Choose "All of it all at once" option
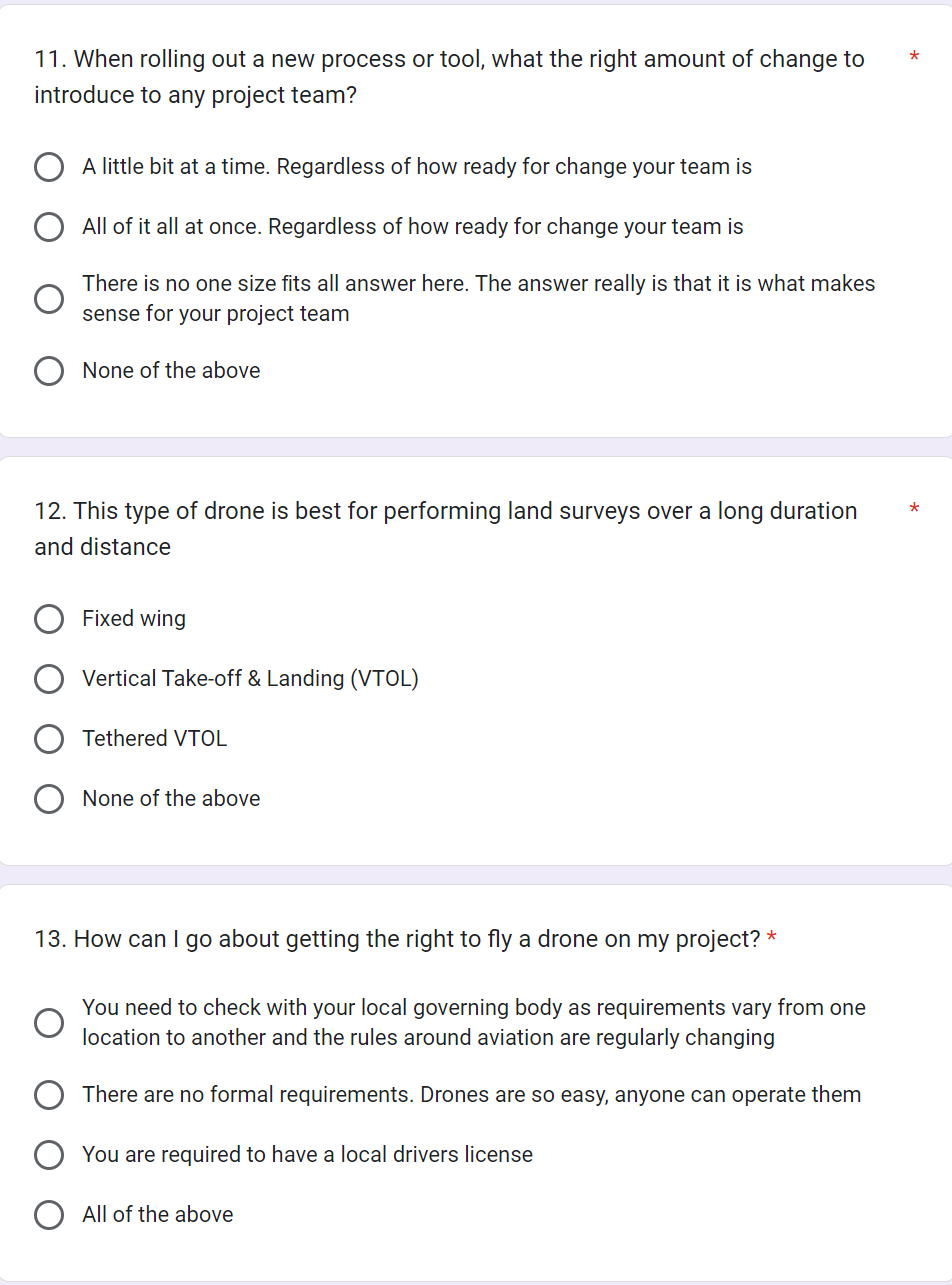952x1285 pixels. pos(49,227)
